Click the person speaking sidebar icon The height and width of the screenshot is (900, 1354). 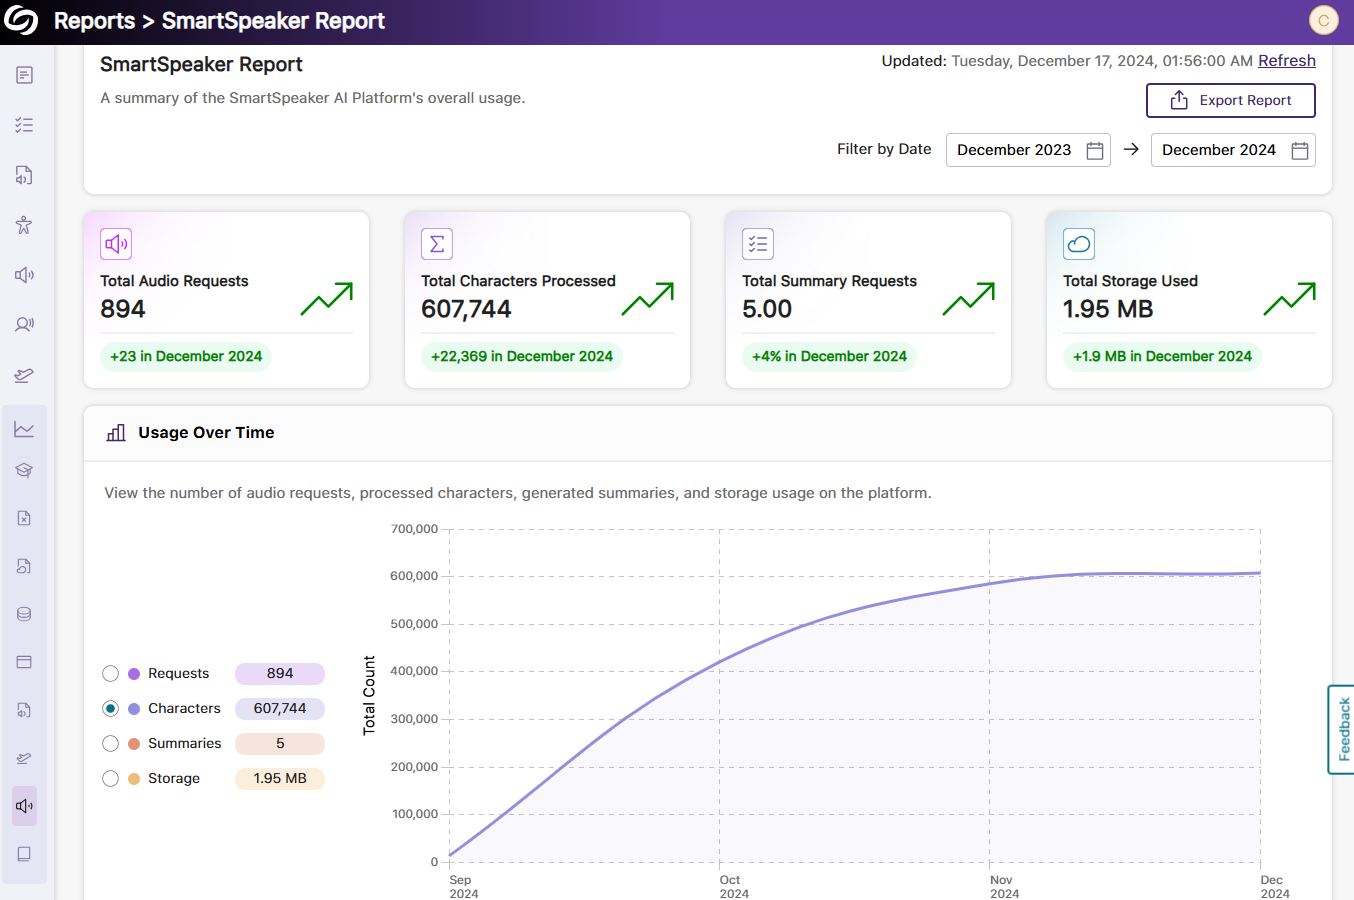pos(24,324)
